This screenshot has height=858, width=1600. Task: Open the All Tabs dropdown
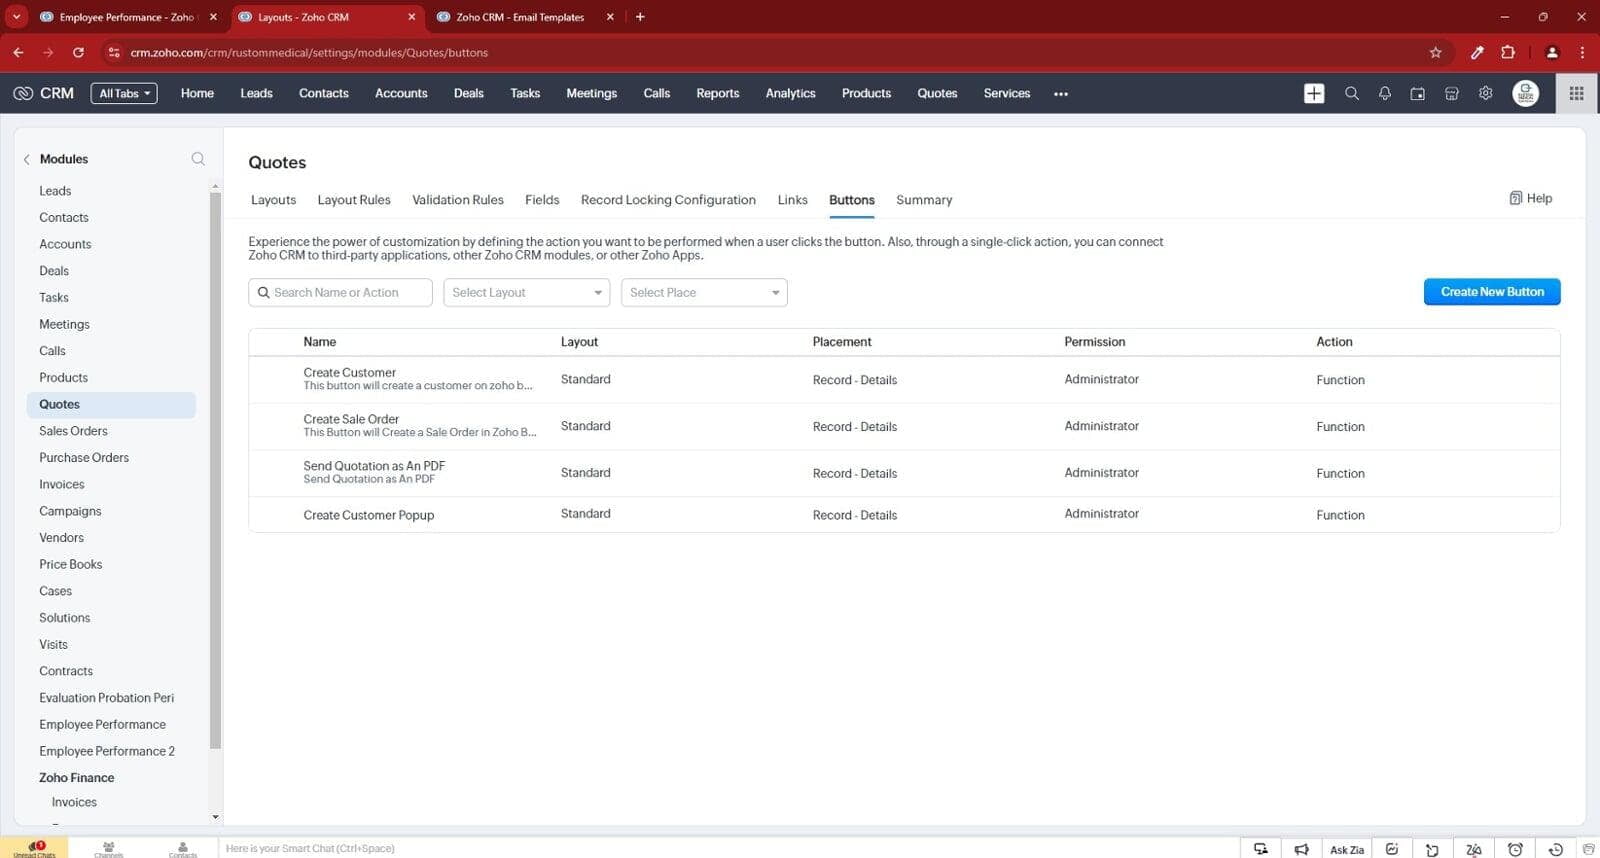(124, 93)
